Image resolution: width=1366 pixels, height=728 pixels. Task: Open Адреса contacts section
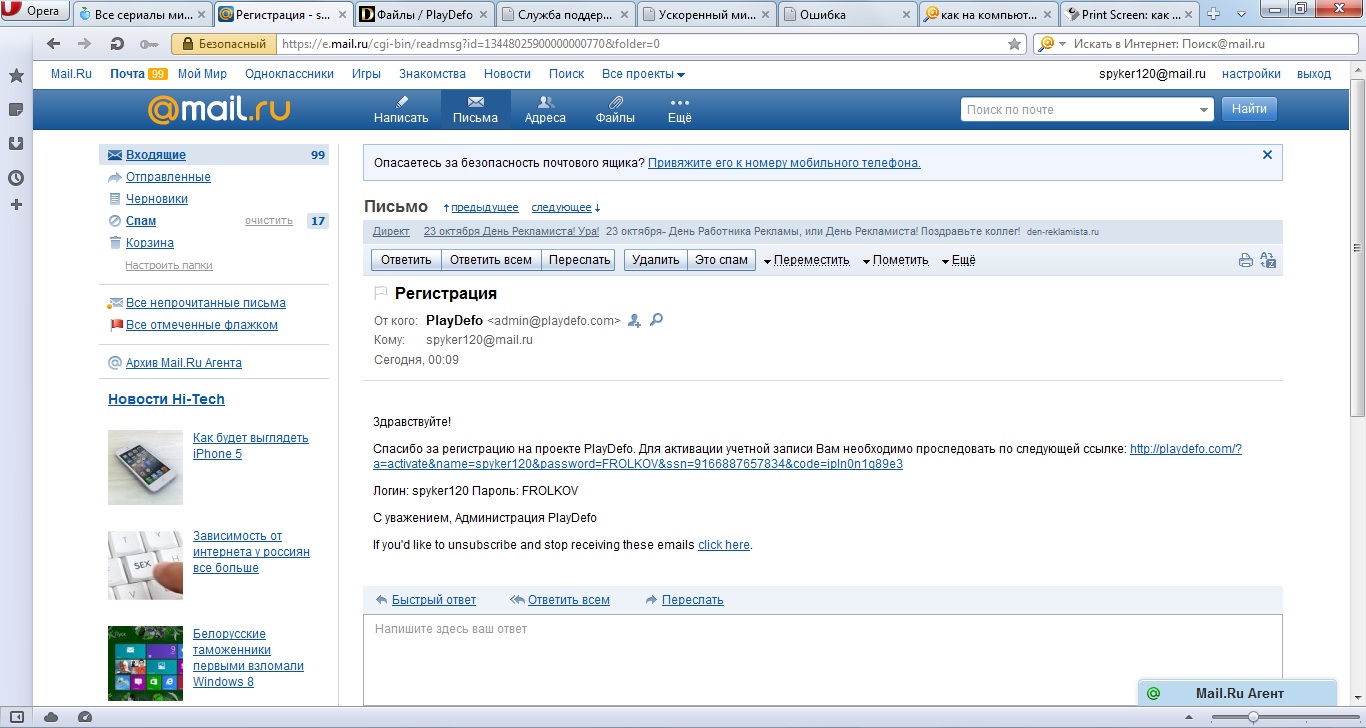[545, 109]
